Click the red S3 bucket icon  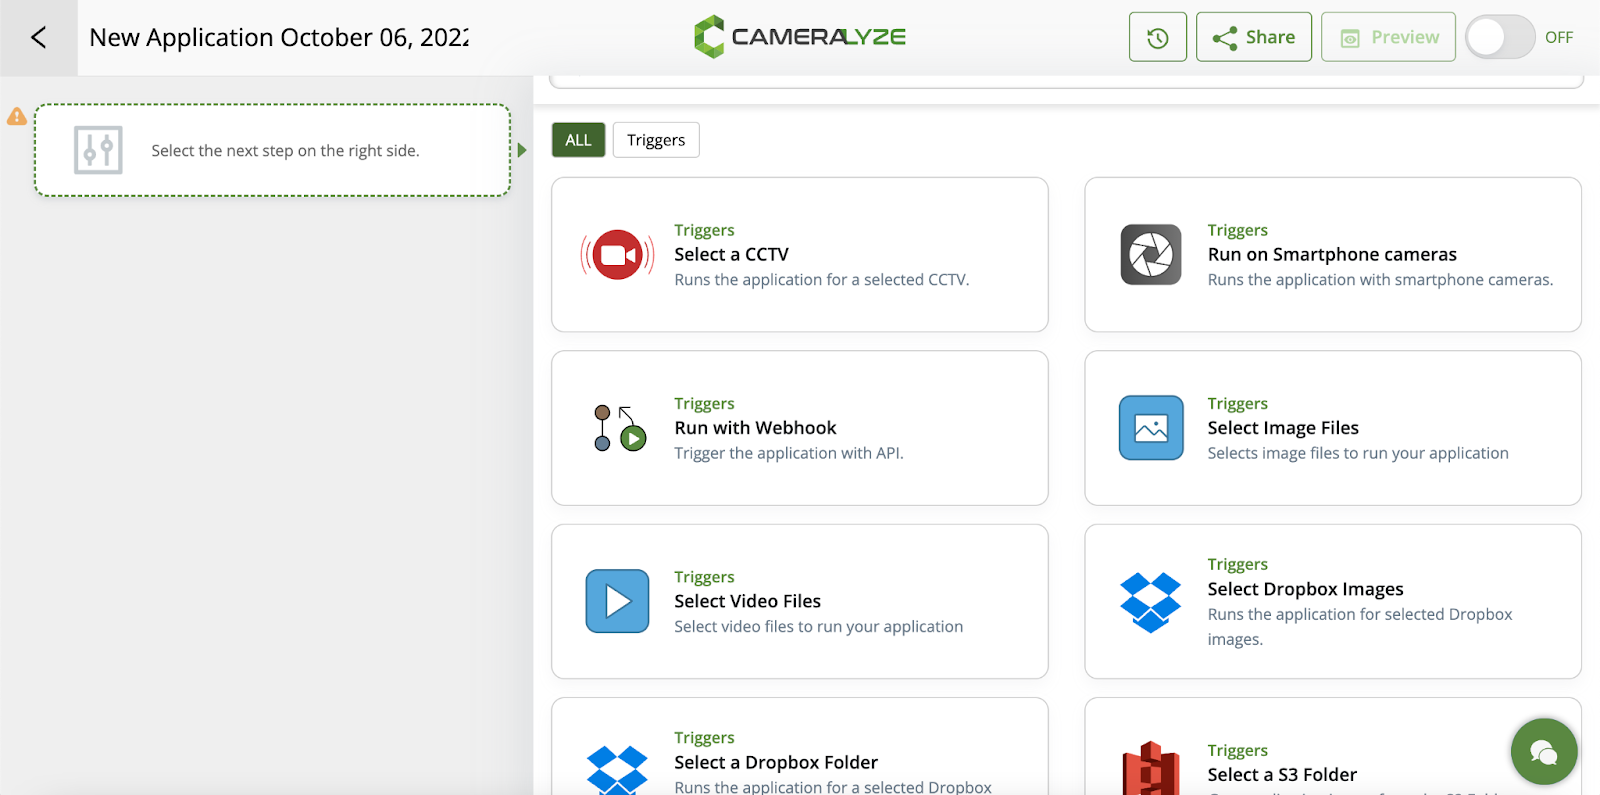click(x=1151, y=769)
